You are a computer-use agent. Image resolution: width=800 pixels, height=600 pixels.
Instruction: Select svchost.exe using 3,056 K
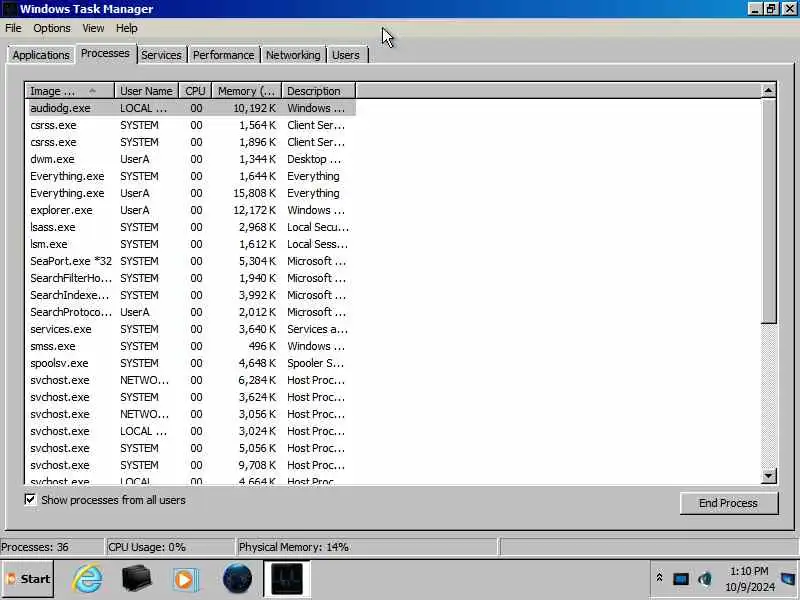click(190, 414)
